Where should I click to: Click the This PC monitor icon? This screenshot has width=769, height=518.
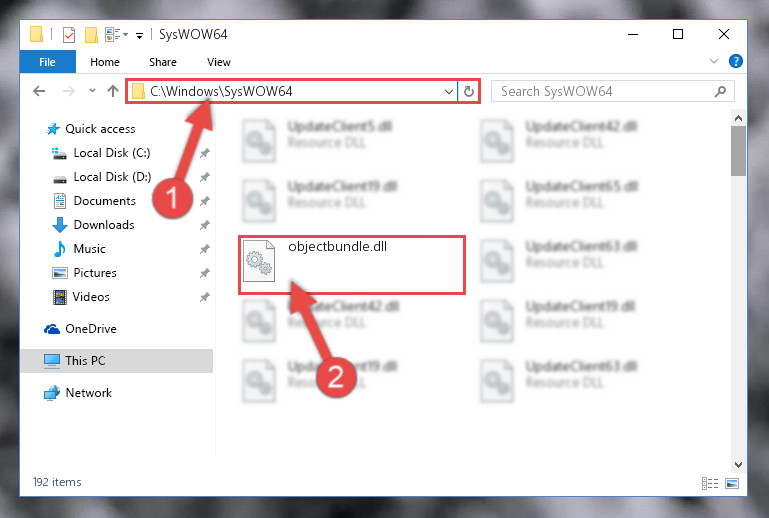click(x=51, y=361)
